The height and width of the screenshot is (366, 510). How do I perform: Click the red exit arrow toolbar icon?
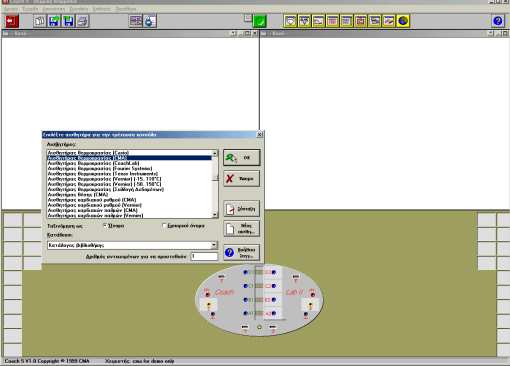point(12,21)
